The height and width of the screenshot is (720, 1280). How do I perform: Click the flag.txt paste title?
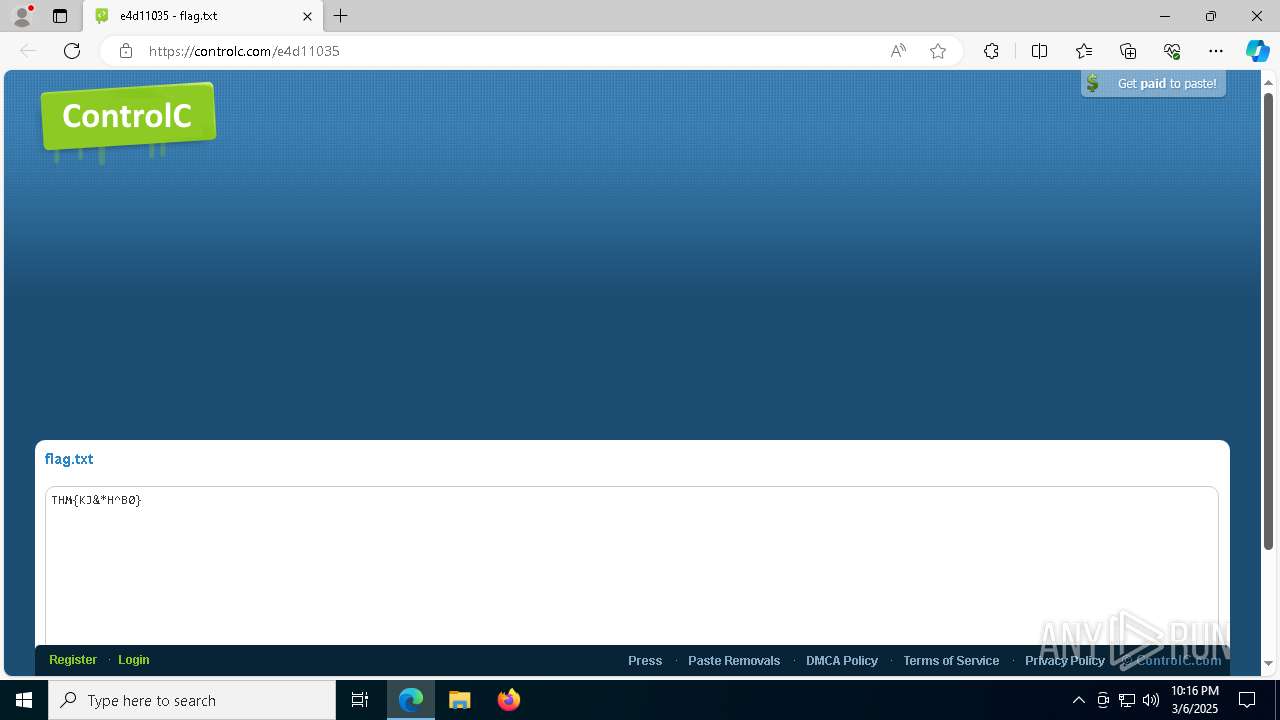(69, 459)
